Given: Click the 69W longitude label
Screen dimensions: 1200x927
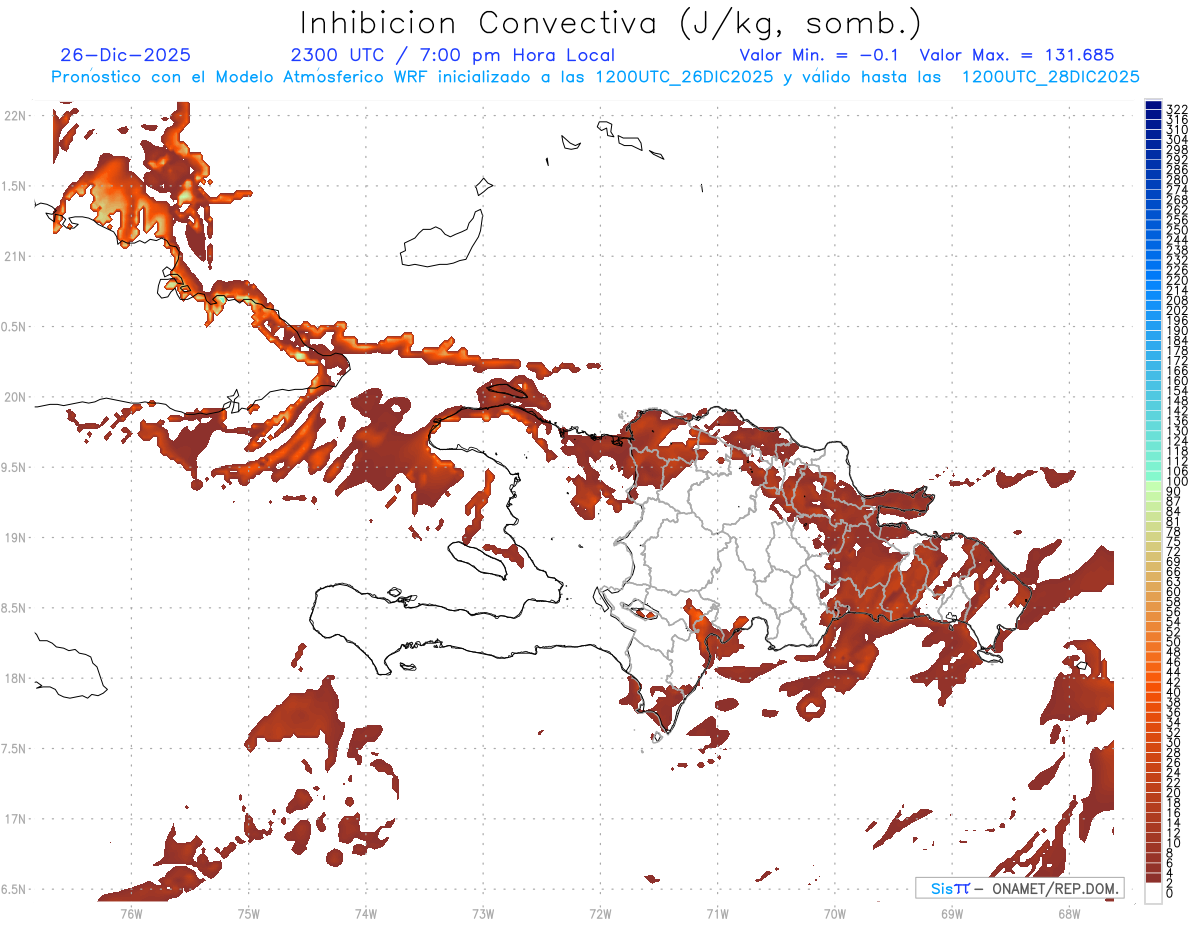Looking at the screenshot, I should click(952, 913).
